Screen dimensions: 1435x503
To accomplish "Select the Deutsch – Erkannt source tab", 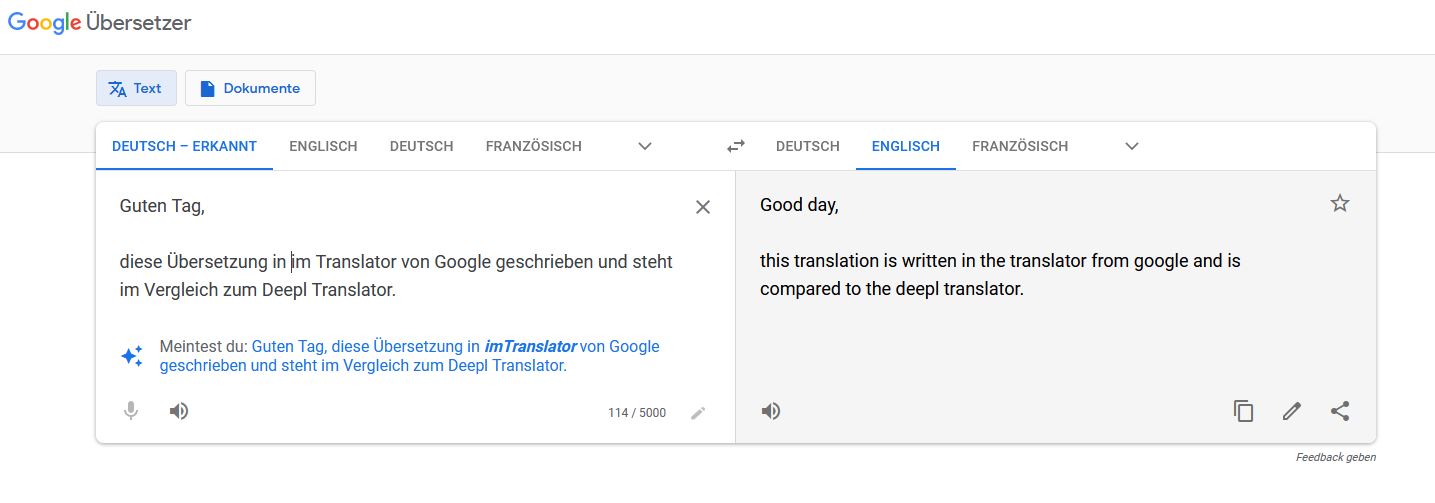I will point(184,146).
